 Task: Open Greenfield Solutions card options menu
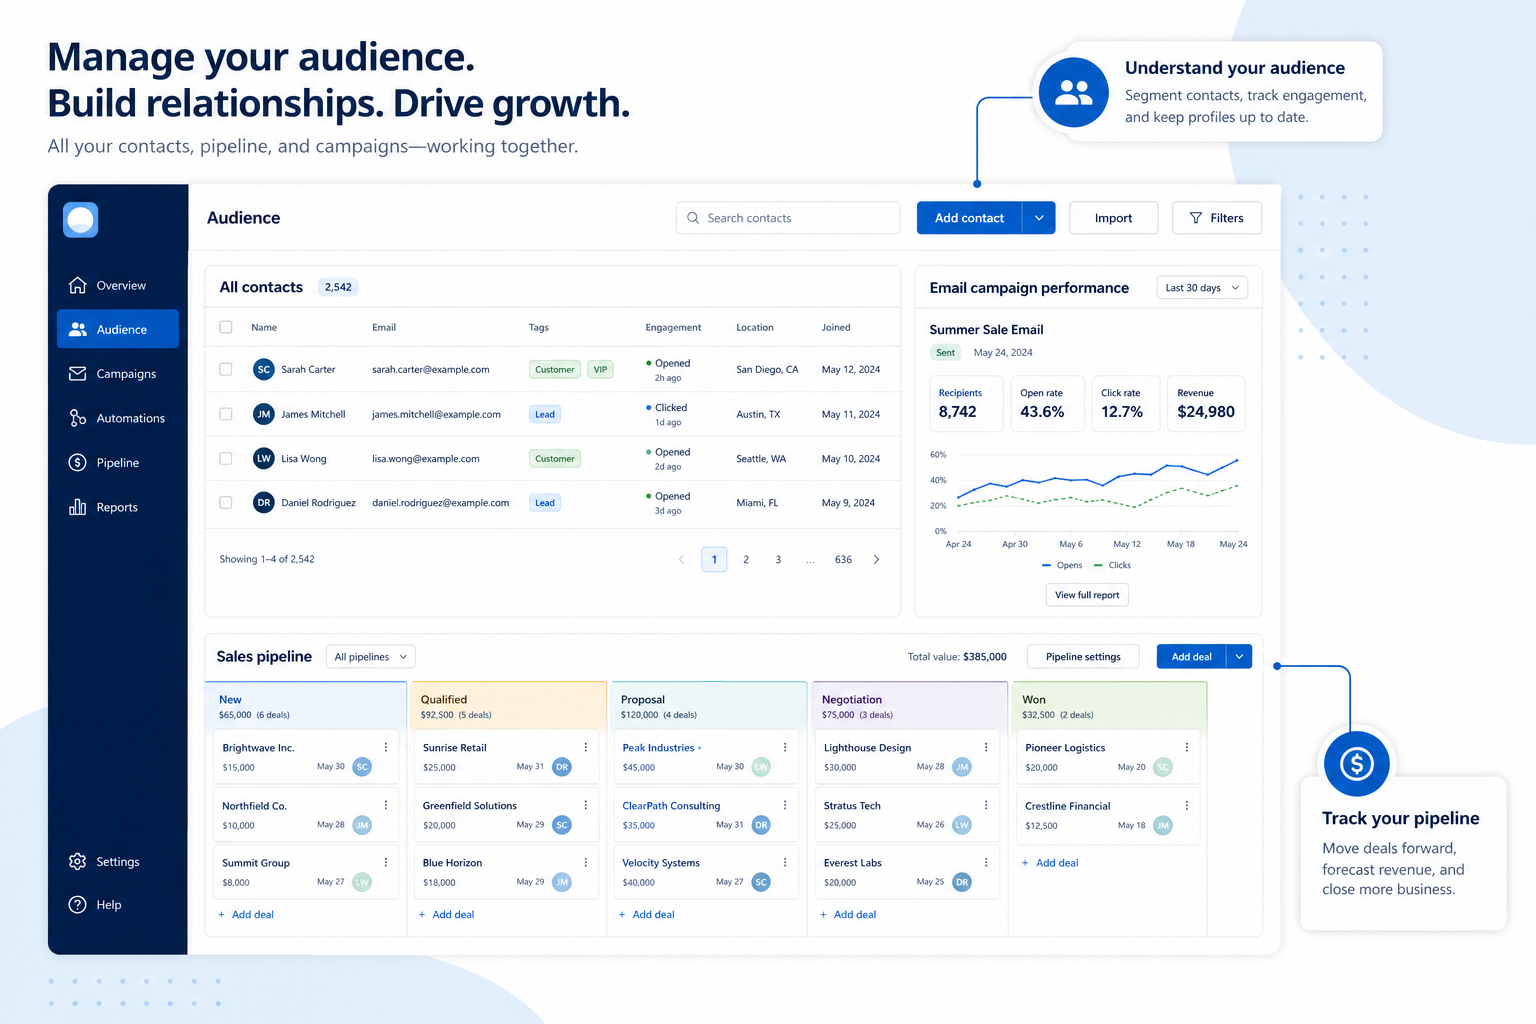(x=586, y=805)
